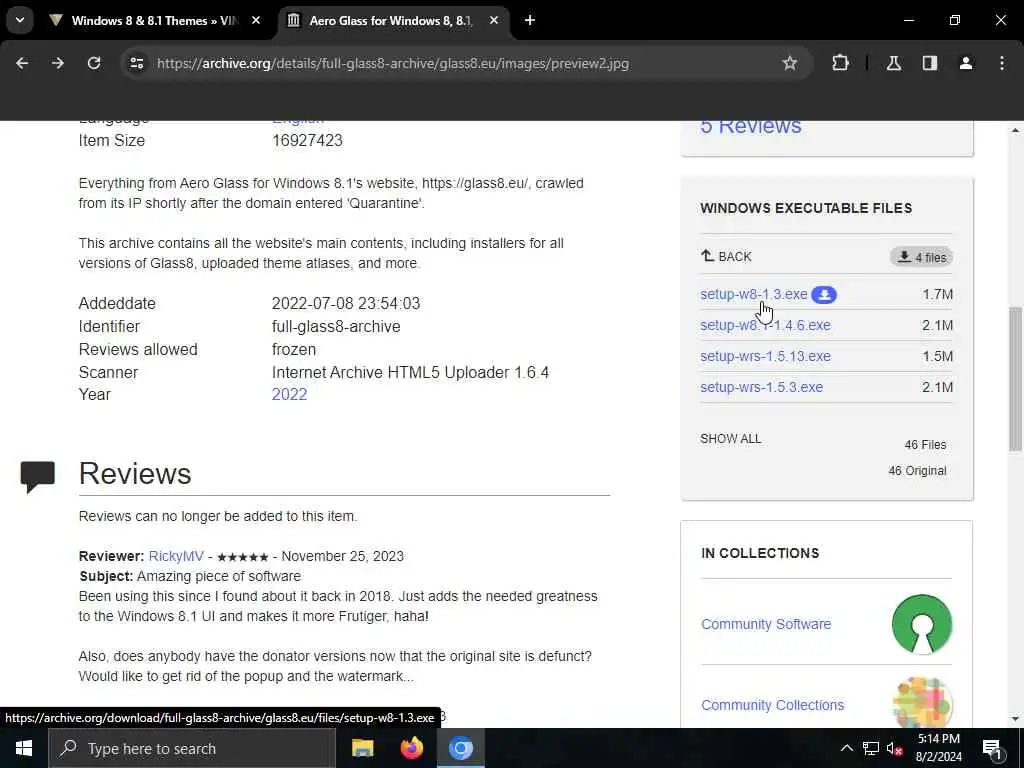1024x768 pixels.
Task: Launch Firefox from the taskbar
Action: (x=411, y=748)
